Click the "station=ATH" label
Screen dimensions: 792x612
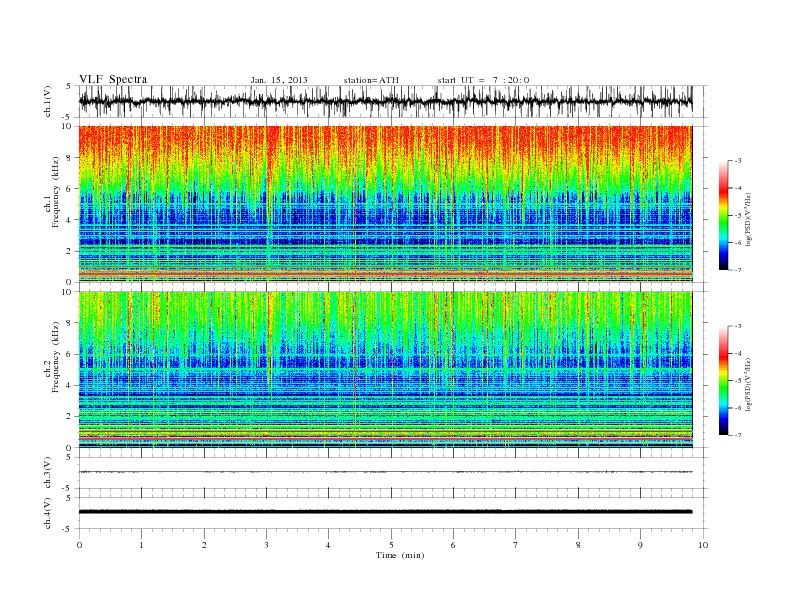click(x=371, y=80)
